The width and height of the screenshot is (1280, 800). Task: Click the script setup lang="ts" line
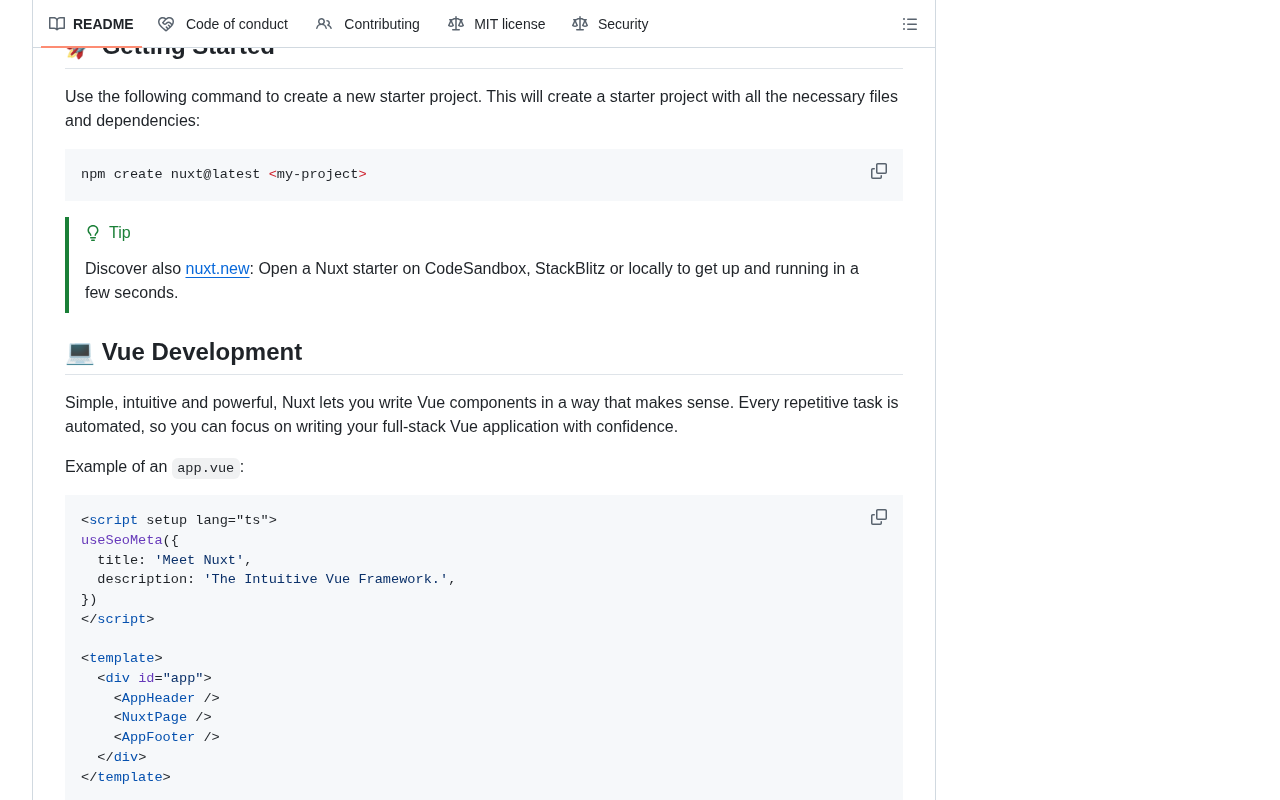tap(179, 520)
